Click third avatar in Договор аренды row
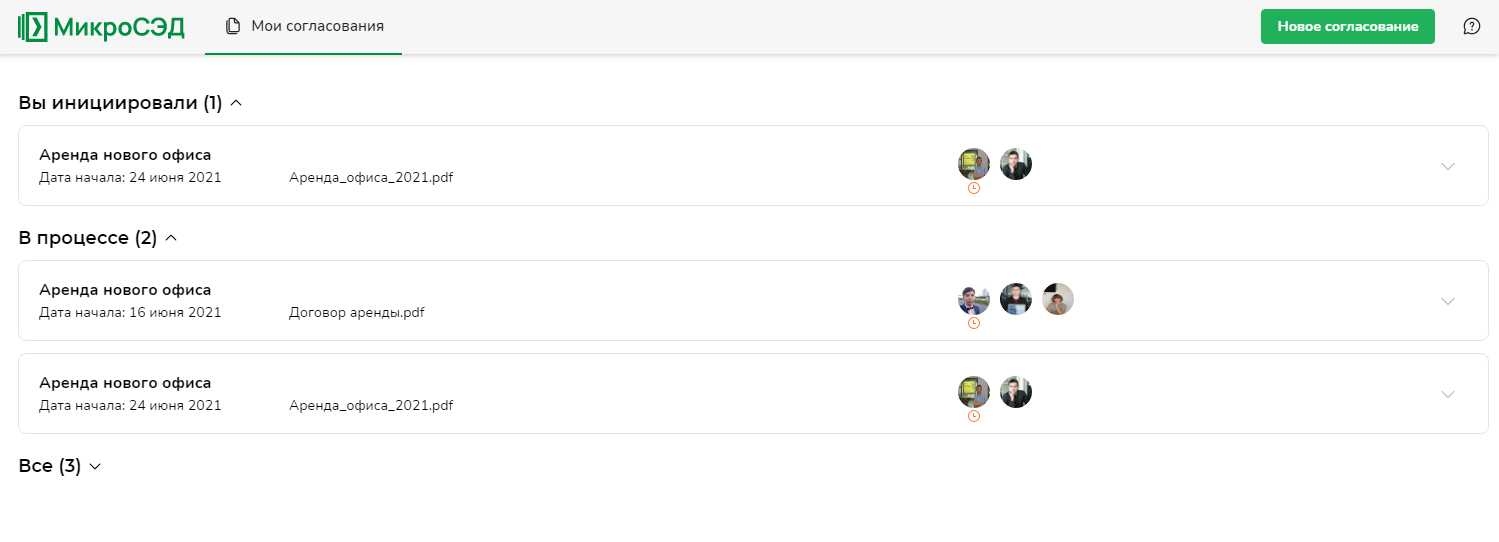The height and width of the screenshot is (542, 1499). point(1058,299)
